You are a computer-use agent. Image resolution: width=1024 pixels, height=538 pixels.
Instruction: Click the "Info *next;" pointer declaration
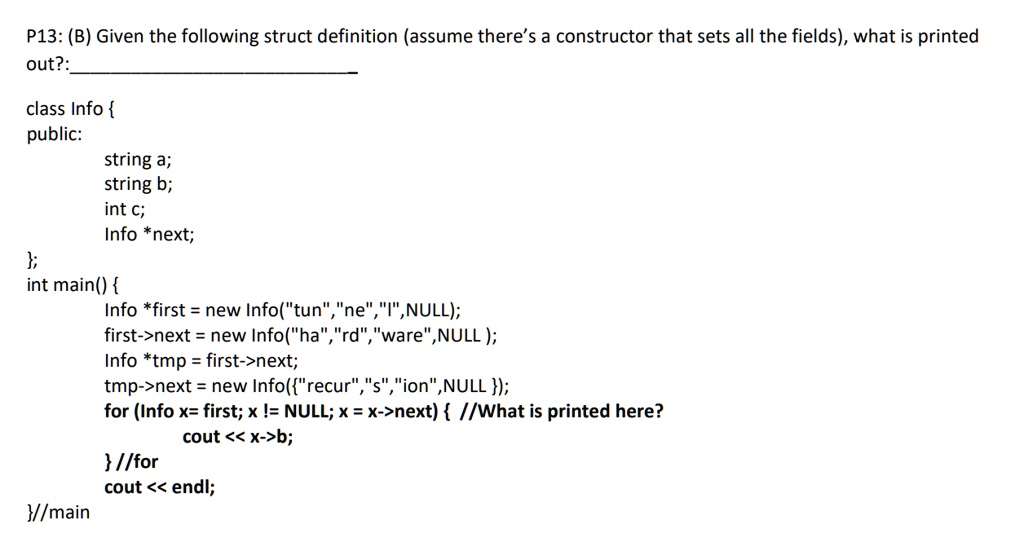coord(150,234)
